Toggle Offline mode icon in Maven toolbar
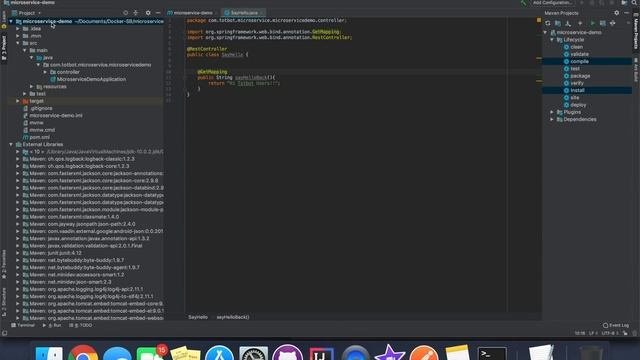Viewport: 640px width, 360px height. tap(613, 23)
